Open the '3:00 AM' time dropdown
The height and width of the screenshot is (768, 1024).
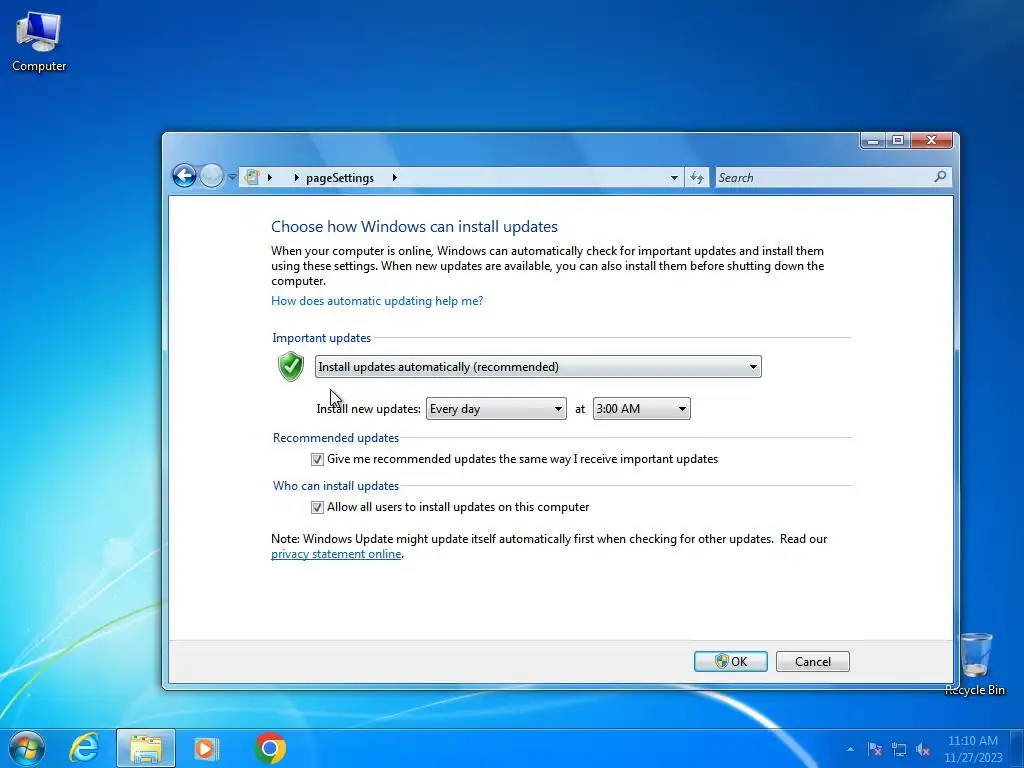tap(641, 409)
